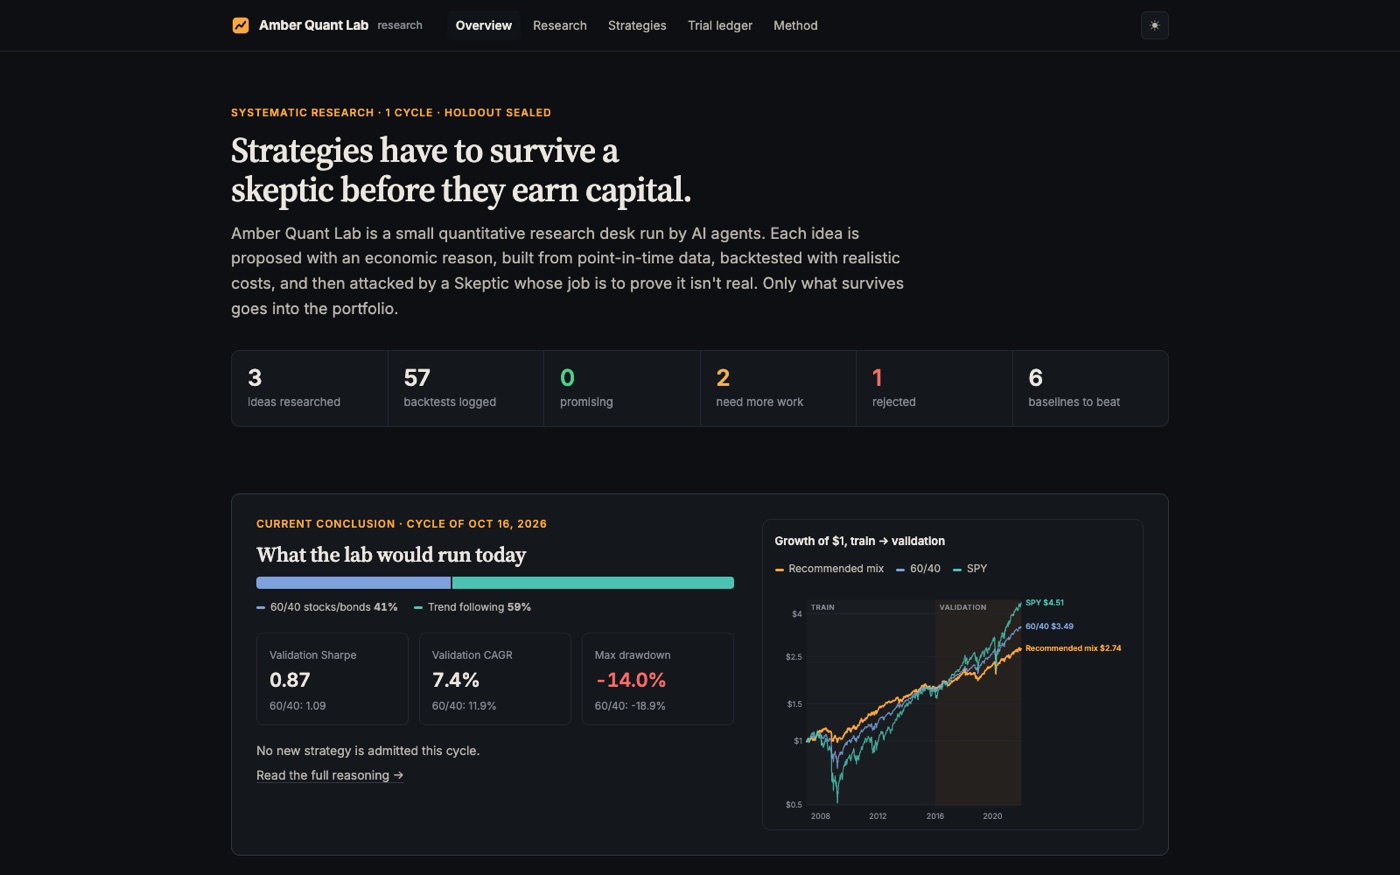The height and width of the screenshot is (875, 1400).
Task: Click the 60/40 $3.49 chart end label
Action: pos(1049,627)
